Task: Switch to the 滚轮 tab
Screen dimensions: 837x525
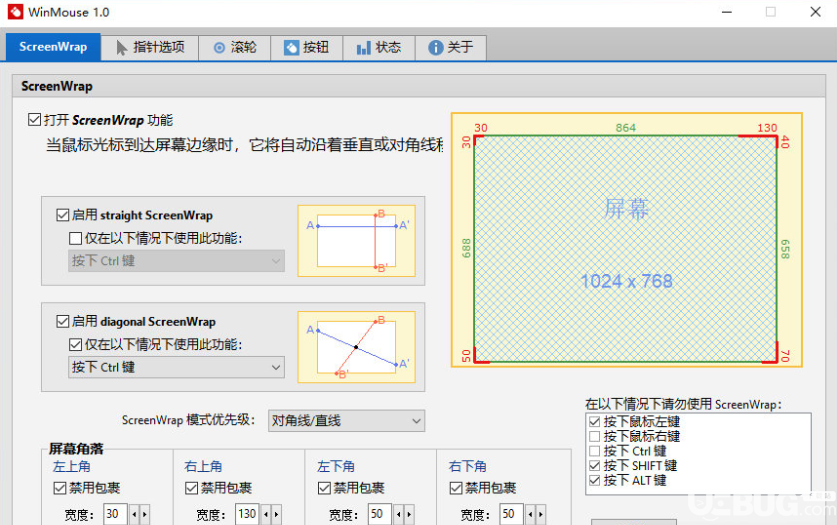Action: 235,47
